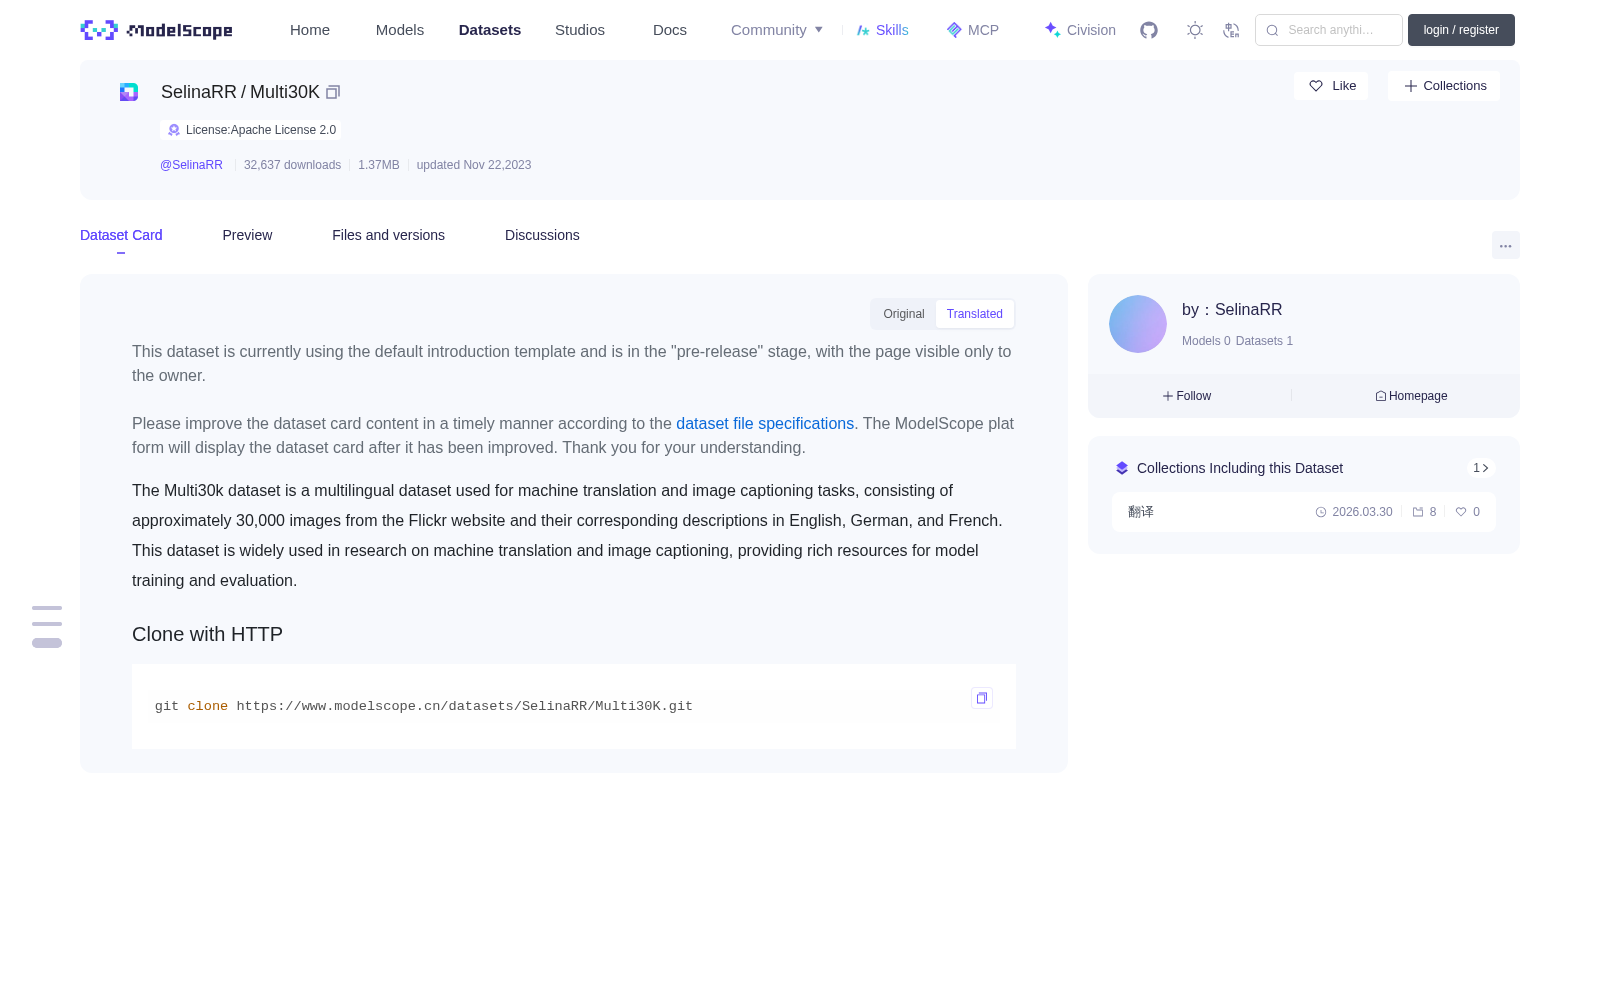Click SelinaRR's gradient avatar
Viewport: 1600px width, 1000px height.
[x=1138, y=324]
